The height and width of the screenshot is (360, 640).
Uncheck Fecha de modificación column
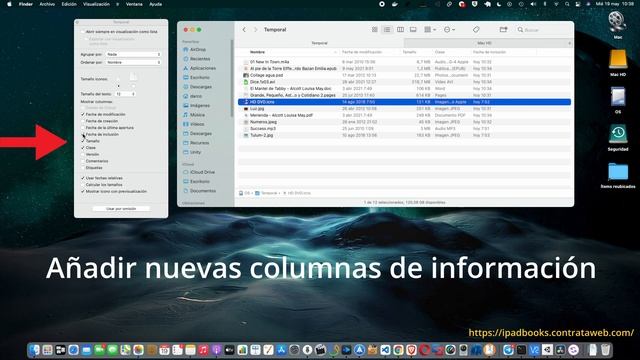pyautogui.click(x=83, y=114)
